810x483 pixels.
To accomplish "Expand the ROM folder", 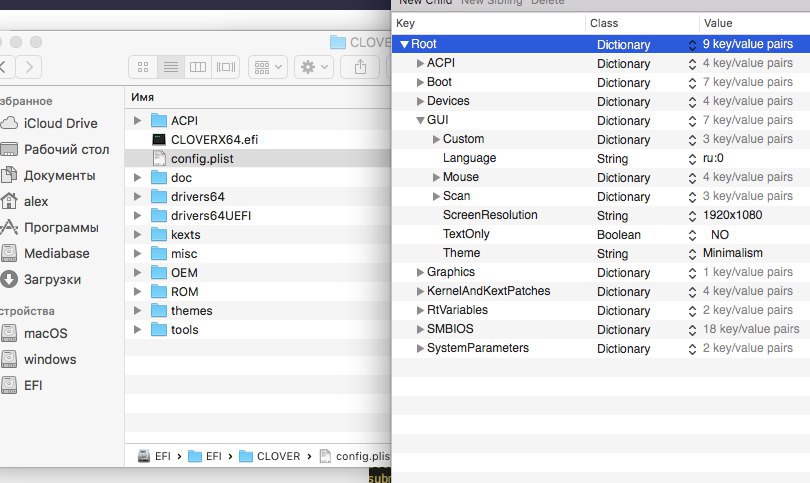I will click(137, 291).
